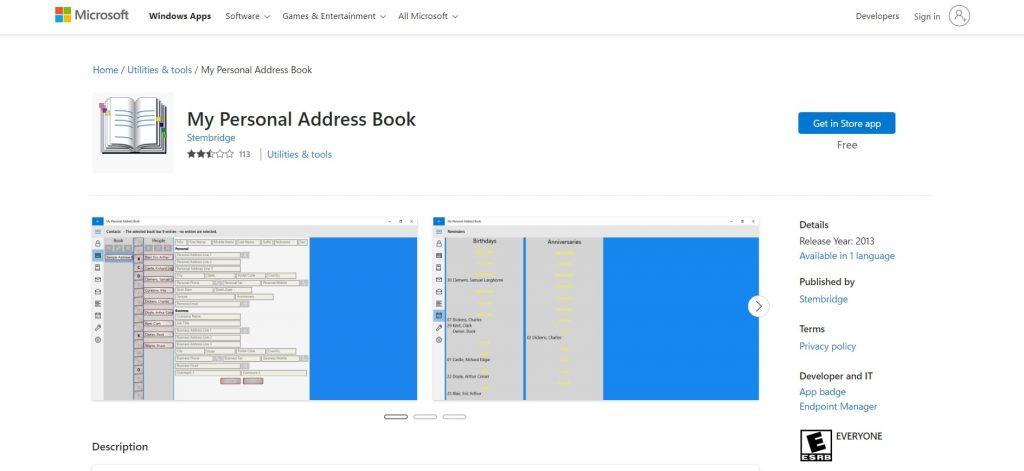Click the 113 ratings count
This screenshot has height=471, width=1024.
[244, 155]
